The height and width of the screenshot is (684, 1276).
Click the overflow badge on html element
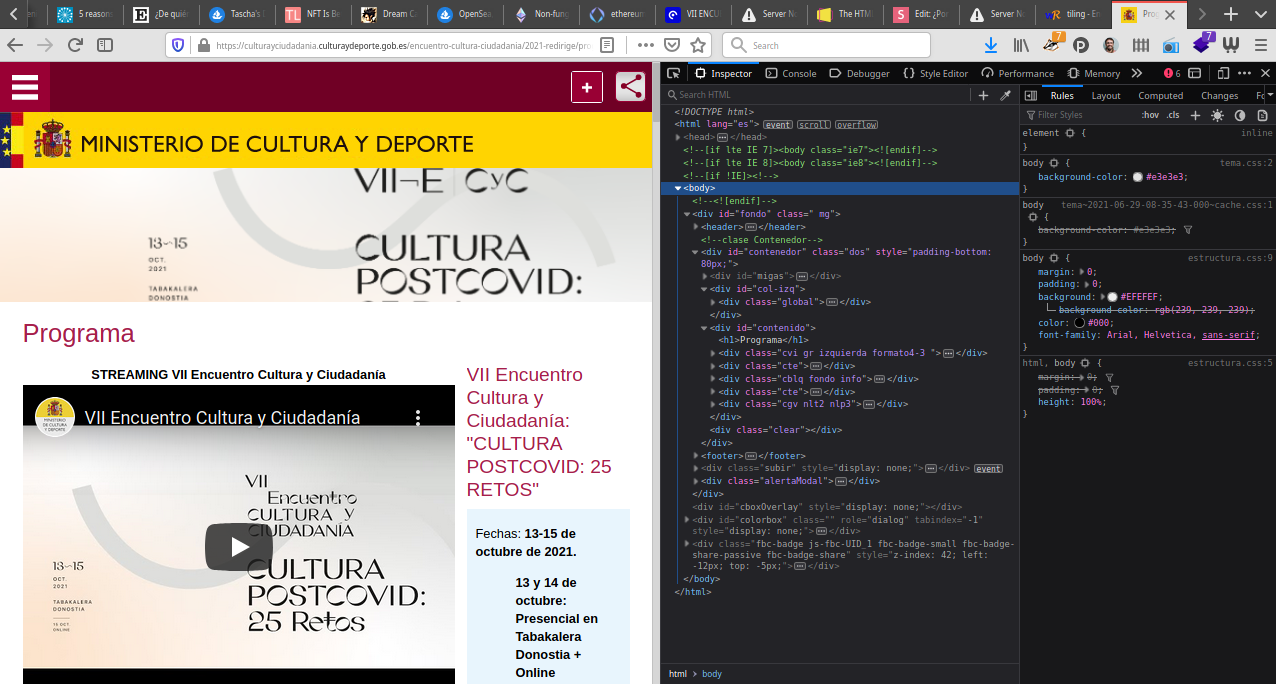coord(856,125)
